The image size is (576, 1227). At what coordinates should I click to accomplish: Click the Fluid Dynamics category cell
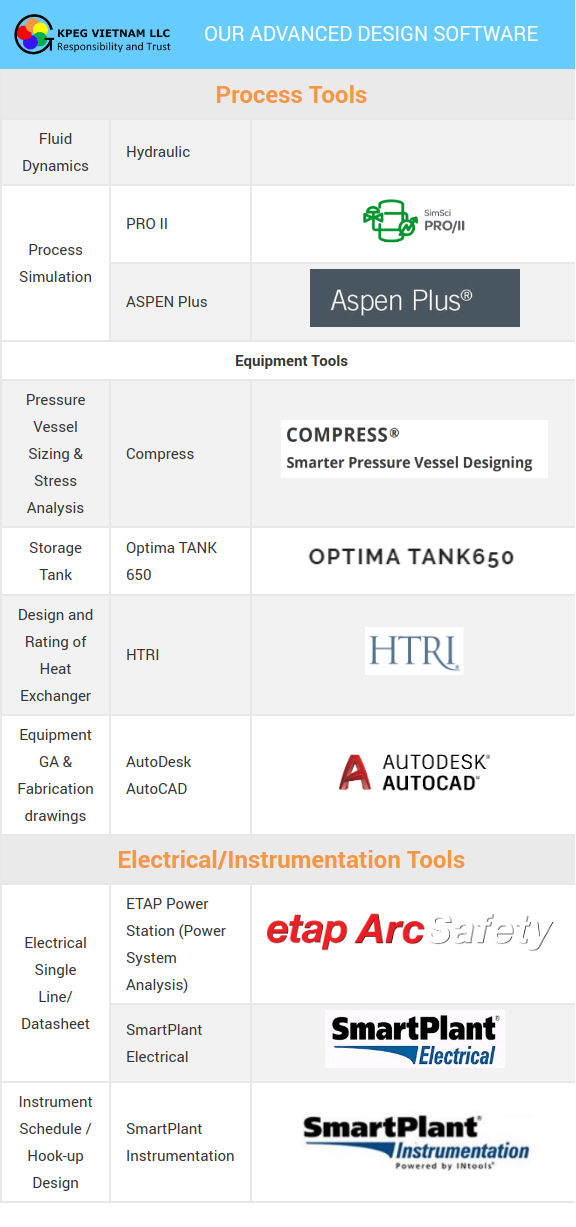[55, 152]
